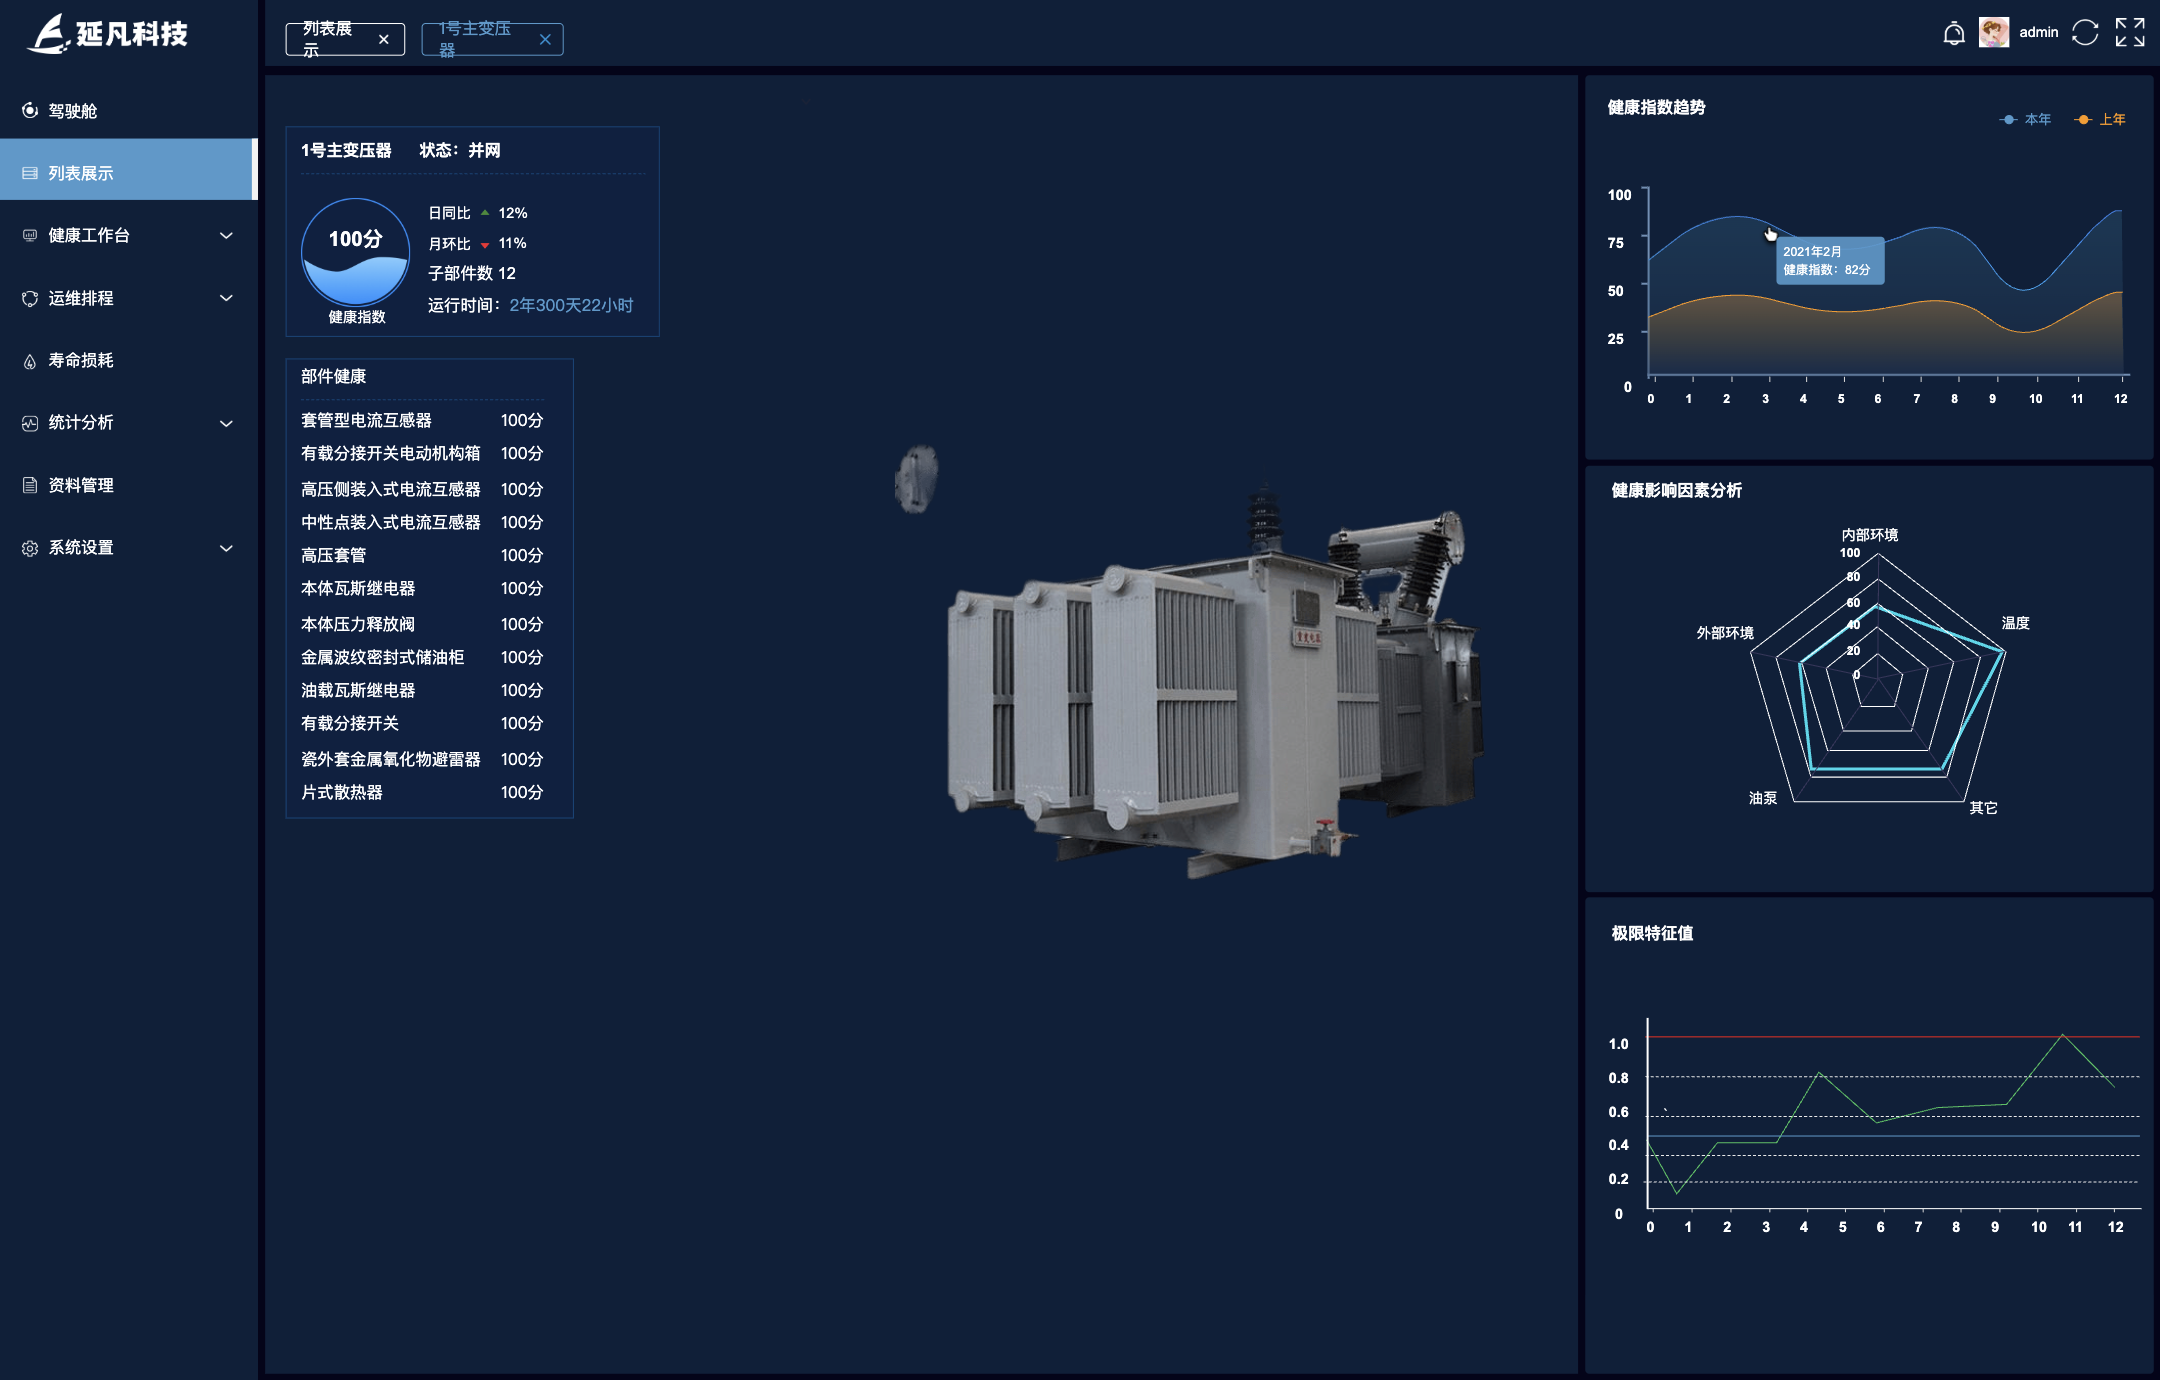Open 驾驶舱 from the sidebar

pyautogui.click(x=73, y=111)
